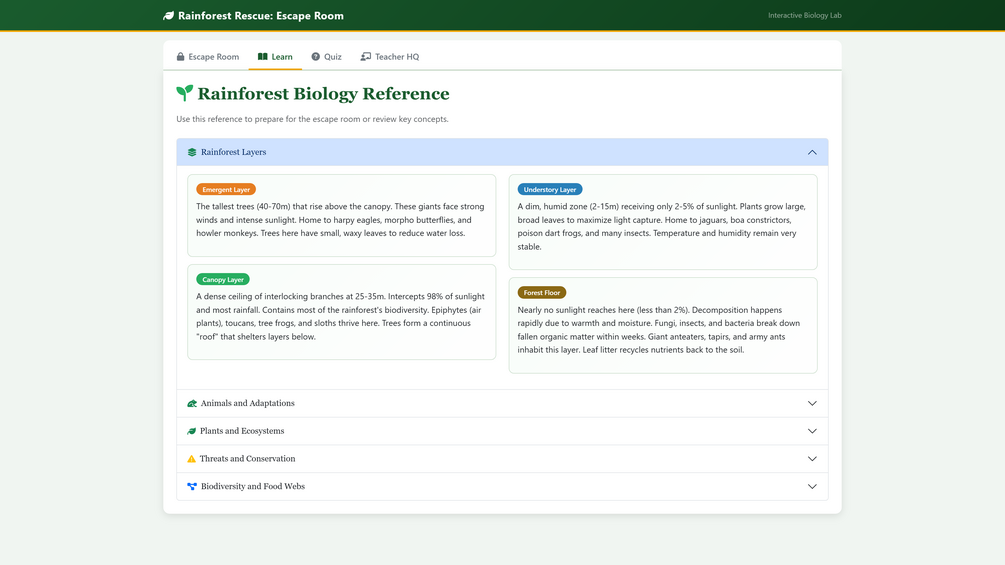The width and height of the screenshot is (1005, 565).
Task: Expand Threats and Conservation section
Action: click(502, 459)
